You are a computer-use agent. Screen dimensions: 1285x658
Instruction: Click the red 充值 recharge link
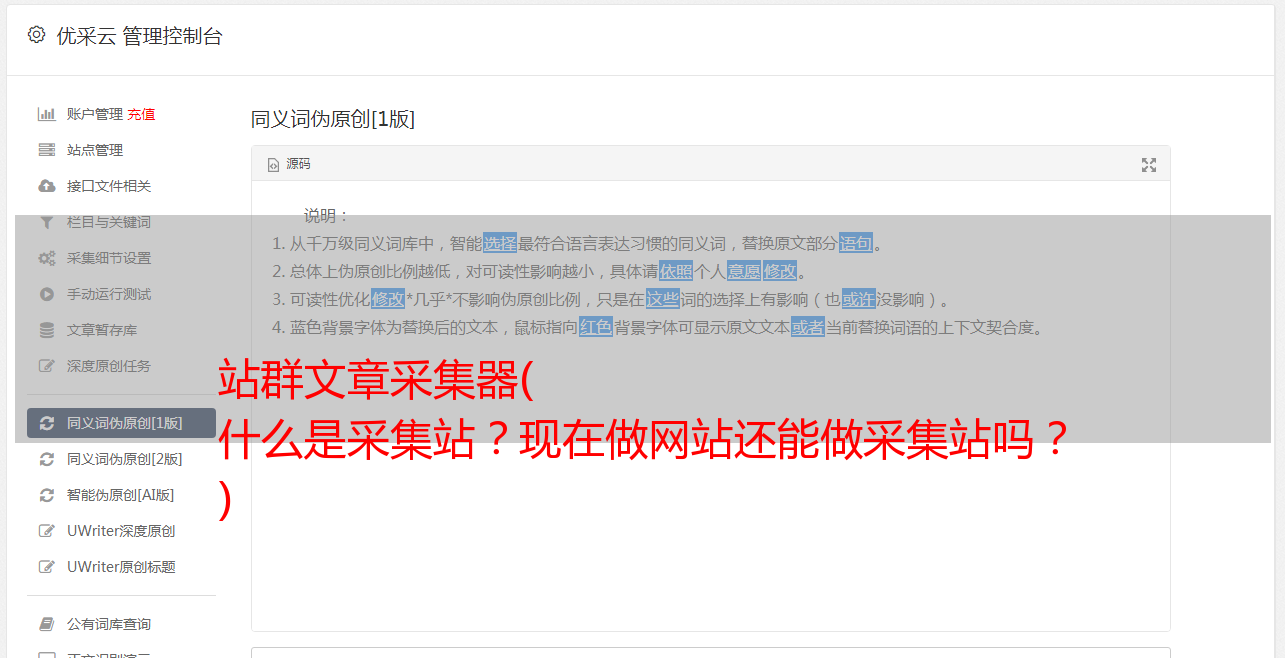[141, 114]
